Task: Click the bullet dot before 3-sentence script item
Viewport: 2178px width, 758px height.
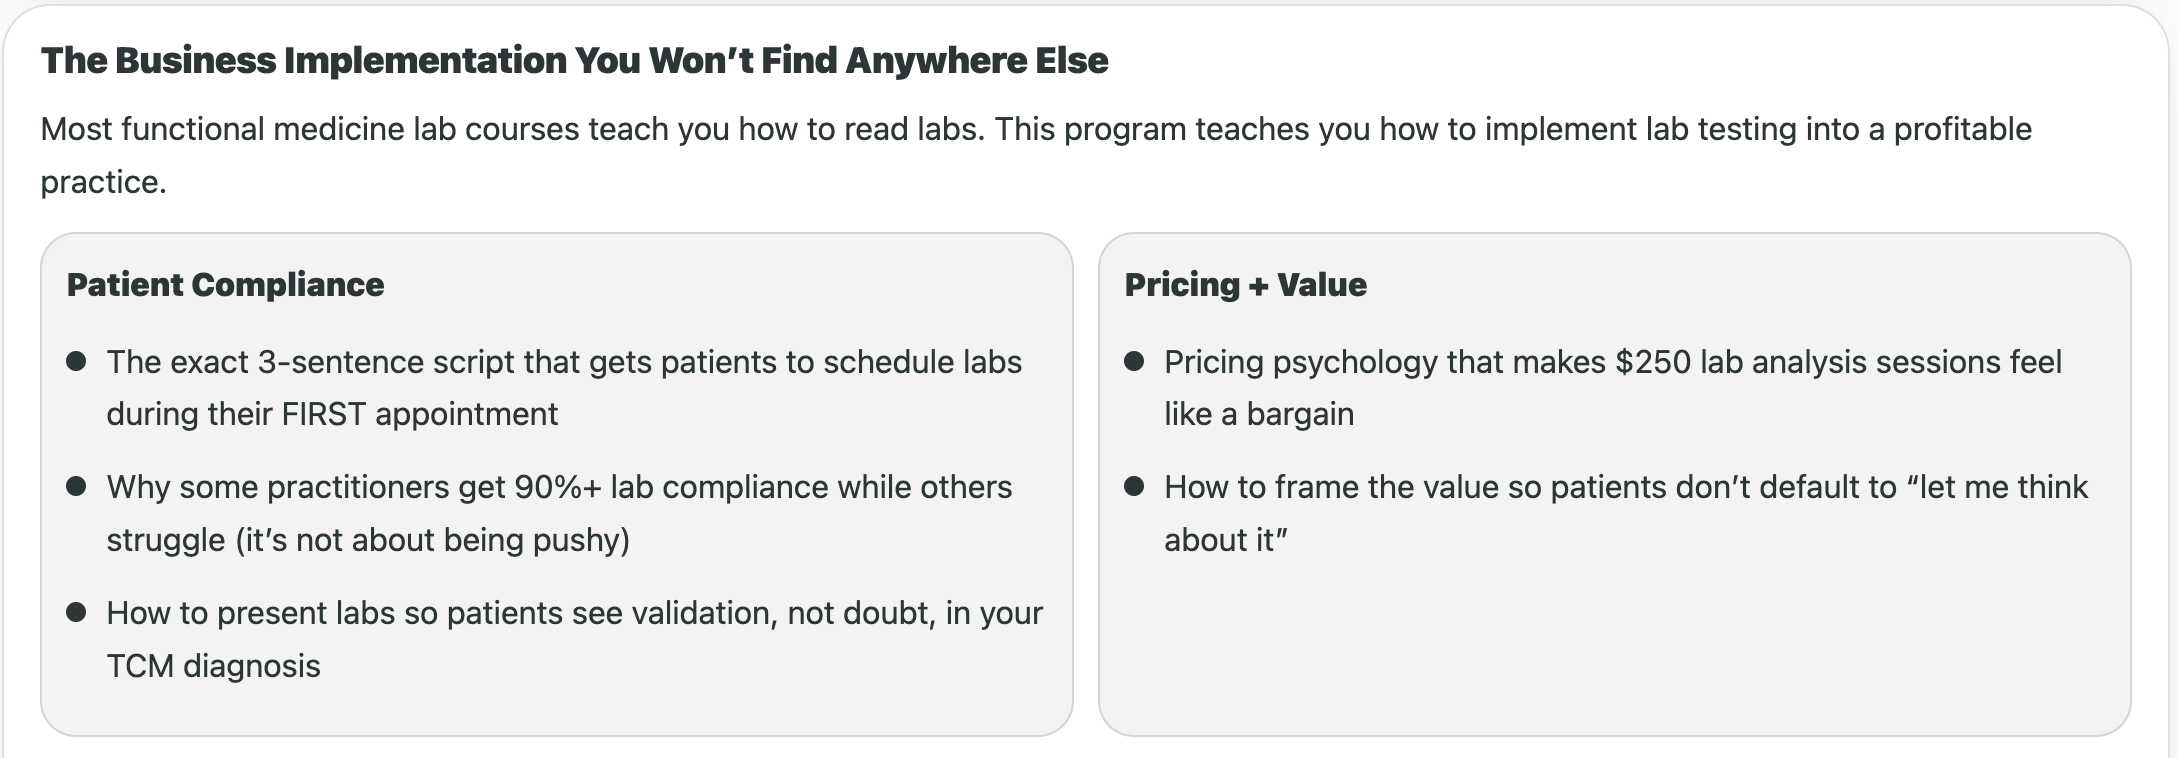Action: (x=76, y=361)
